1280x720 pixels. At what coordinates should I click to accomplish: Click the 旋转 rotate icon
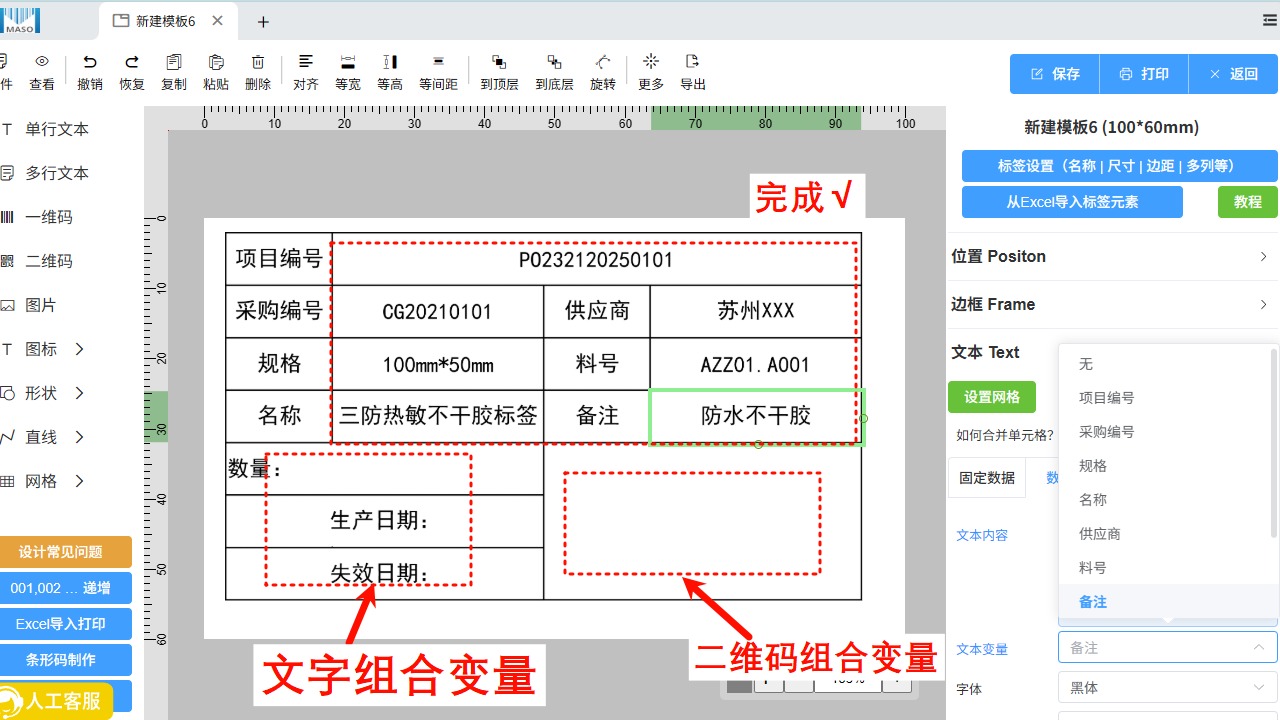pos(603,62)
